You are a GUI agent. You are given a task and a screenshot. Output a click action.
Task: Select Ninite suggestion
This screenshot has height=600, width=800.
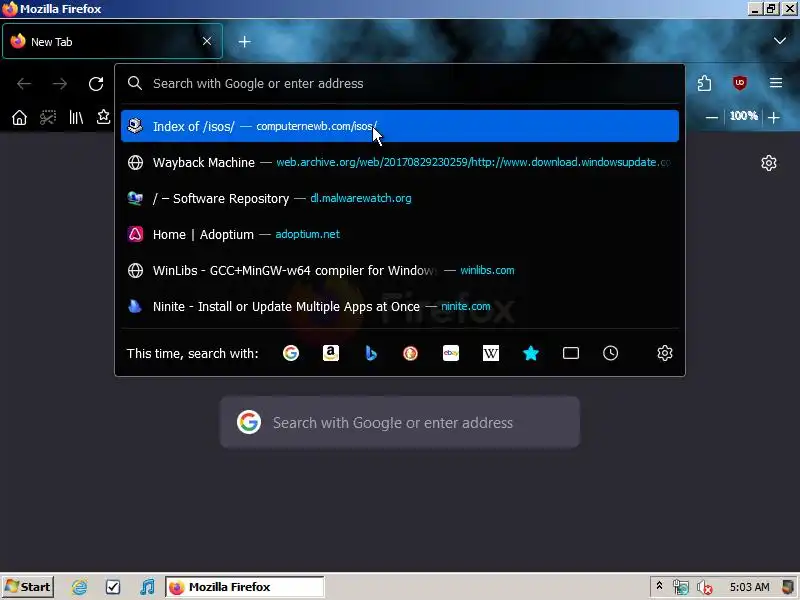coord(399,307)
